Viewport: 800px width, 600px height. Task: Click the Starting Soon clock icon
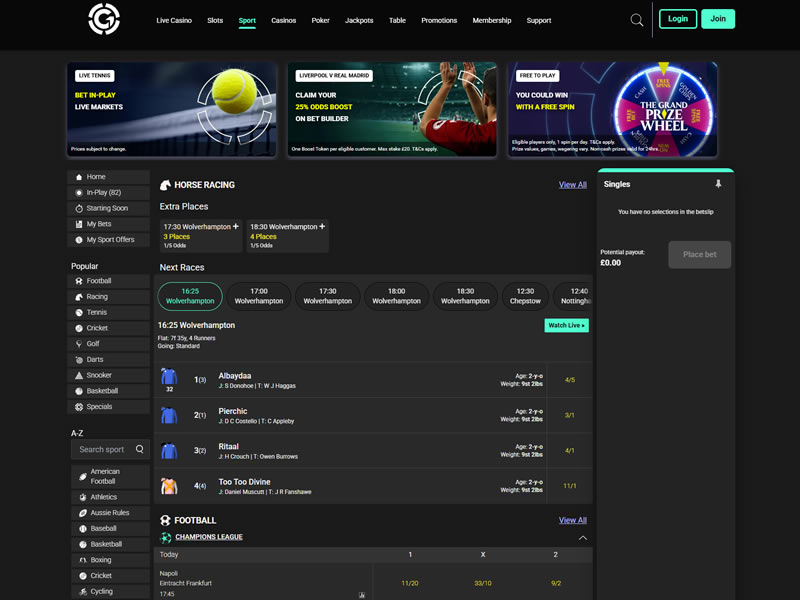coord(78,208)
